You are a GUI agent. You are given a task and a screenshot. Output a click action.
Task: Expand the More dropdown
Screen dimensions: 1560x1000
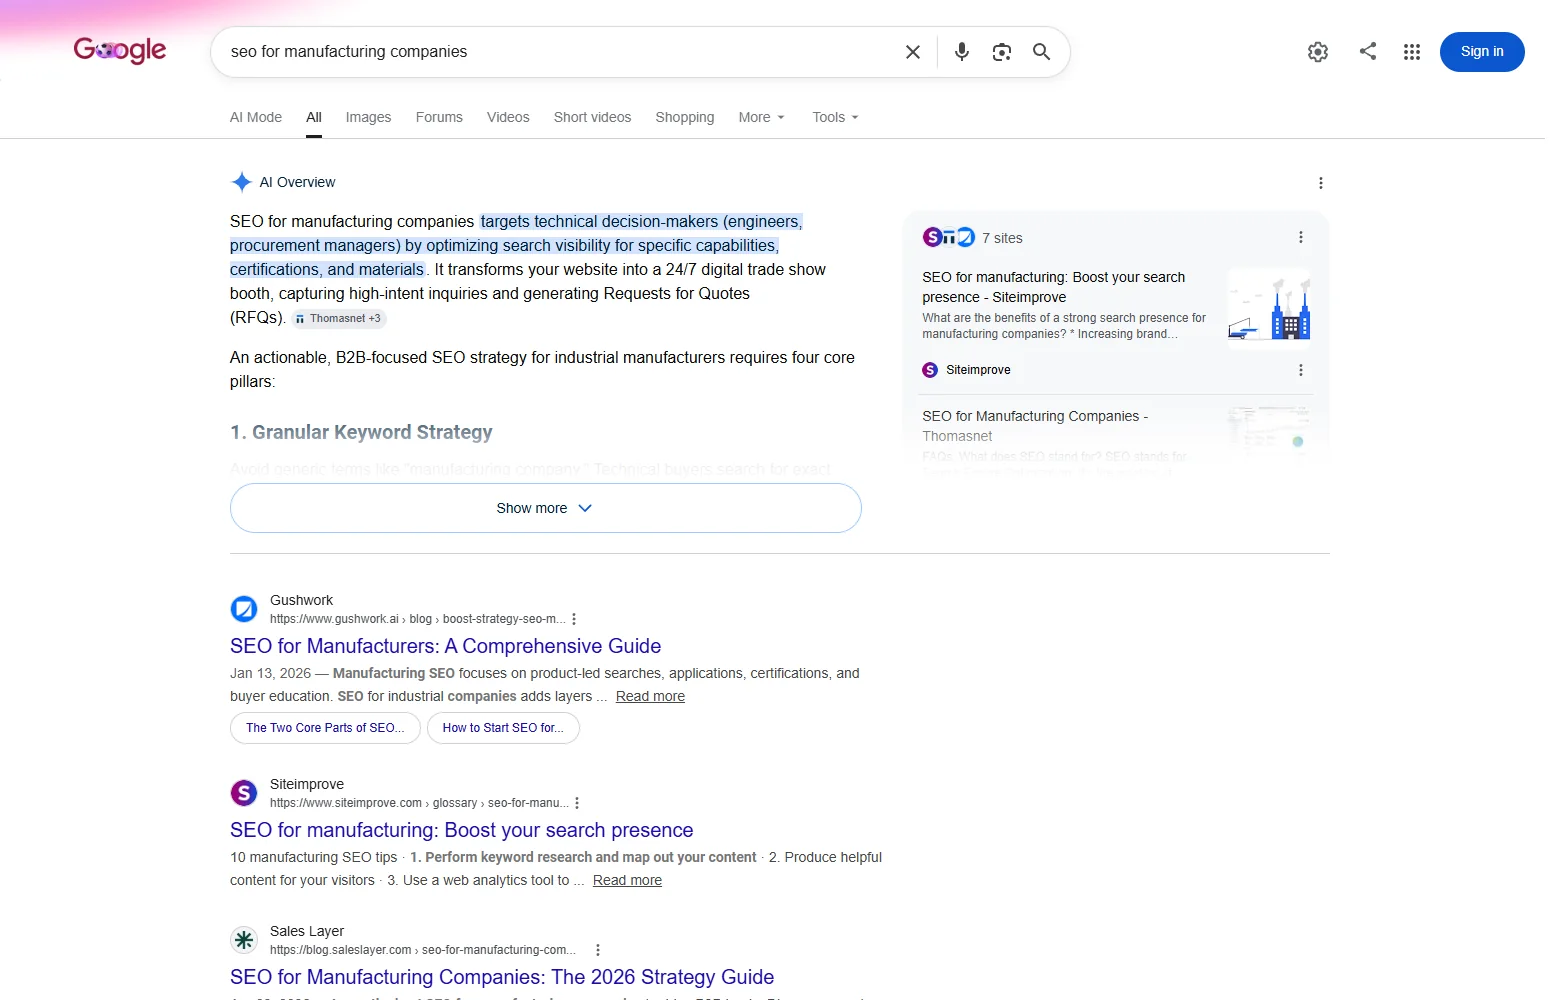pos(761,117)
